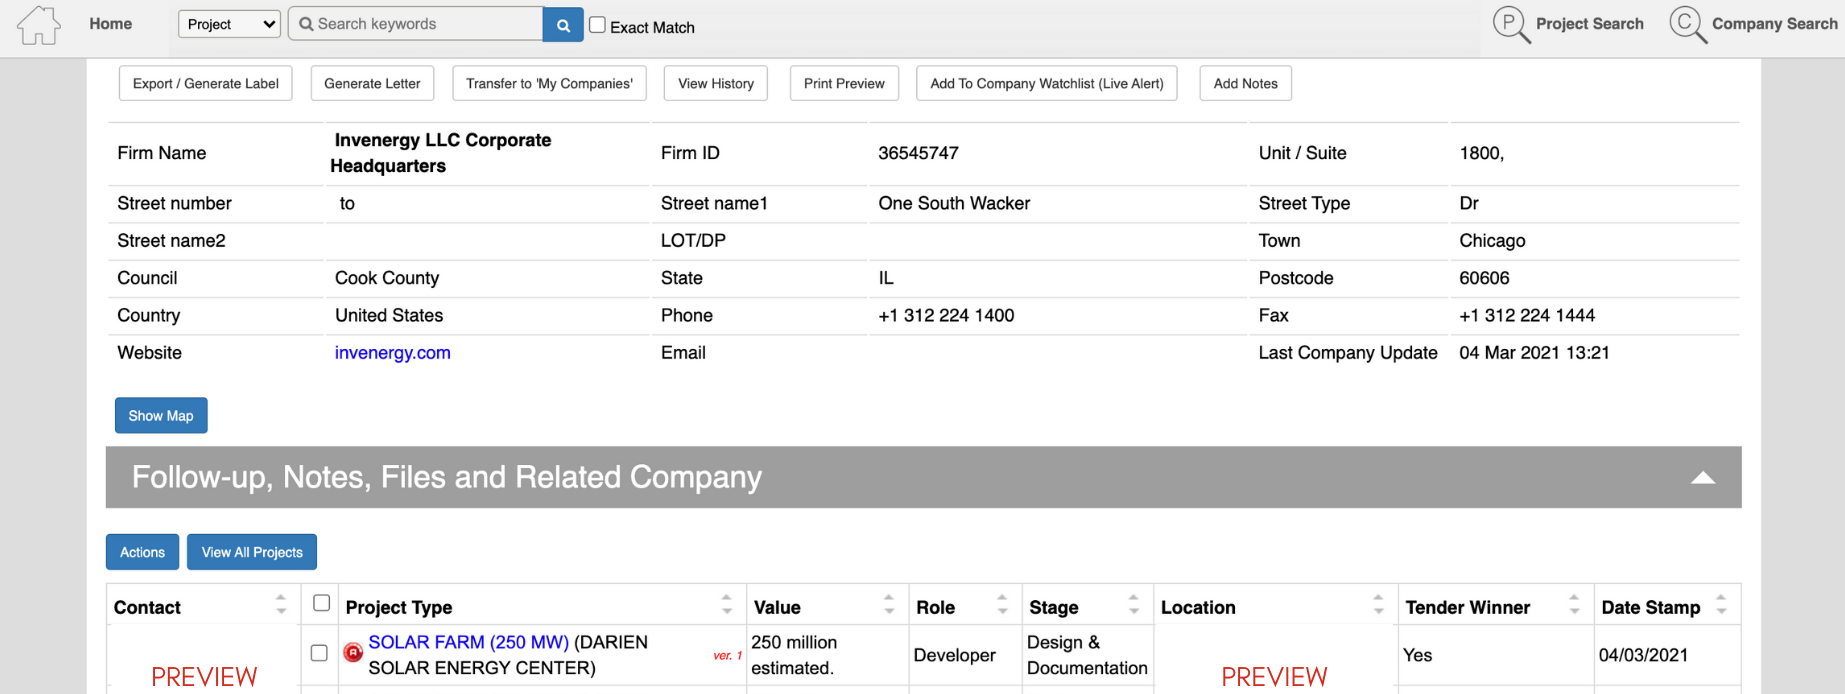Screen dimensions: 1845x694
Task: Click the Follow-up, Notes, Files section header
Action: [923, 478]
